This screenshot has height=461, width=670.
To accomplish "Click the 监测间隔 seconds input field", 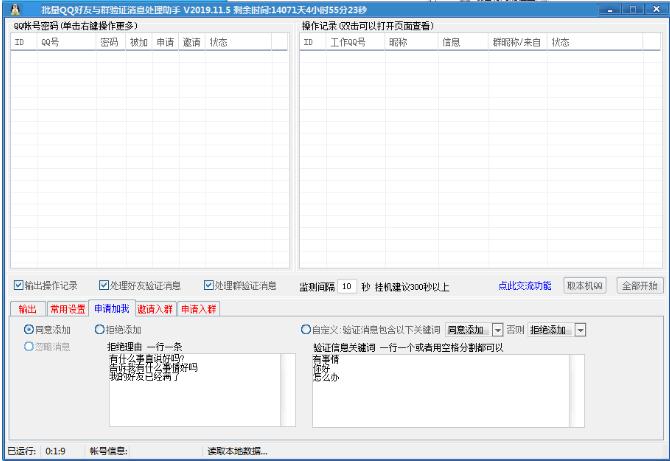I will coord(347,286).
